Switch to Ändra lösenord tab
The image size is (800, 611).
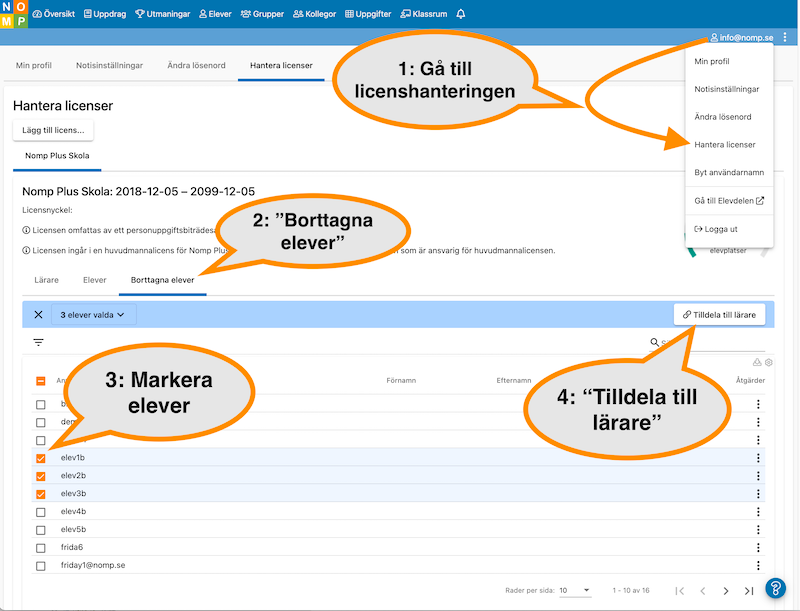pyautogui.click(x=196, y=65)
